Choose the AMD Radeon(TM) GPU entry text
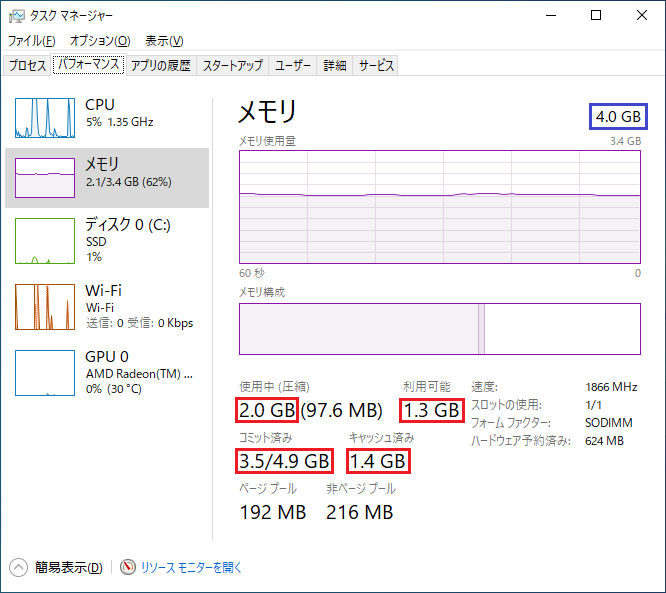666x593 pixels. 139,374
